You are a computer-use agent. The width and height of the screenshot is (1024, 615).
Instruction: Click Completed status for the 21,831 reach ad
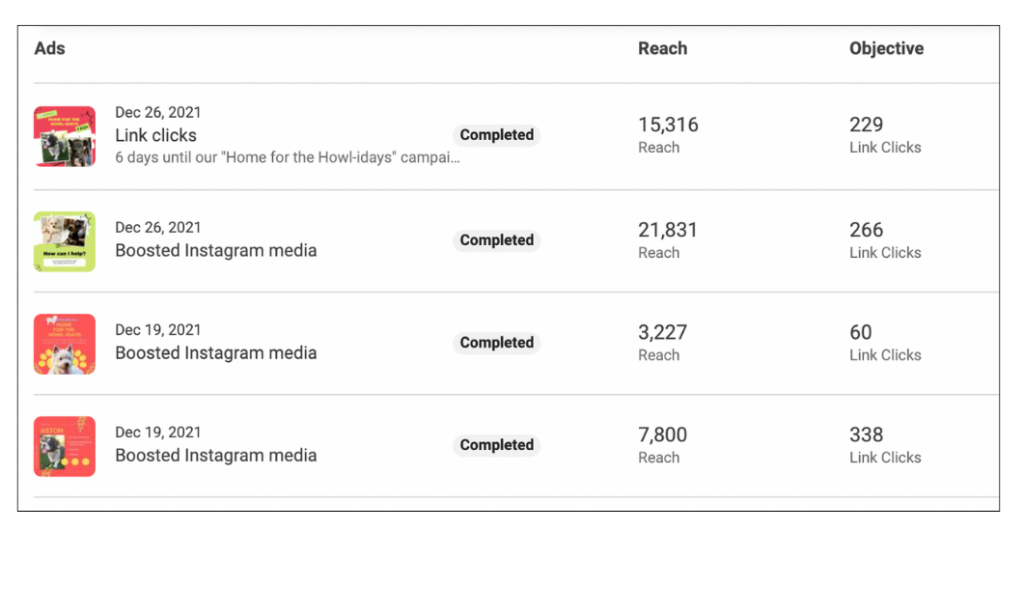(496, 240)
